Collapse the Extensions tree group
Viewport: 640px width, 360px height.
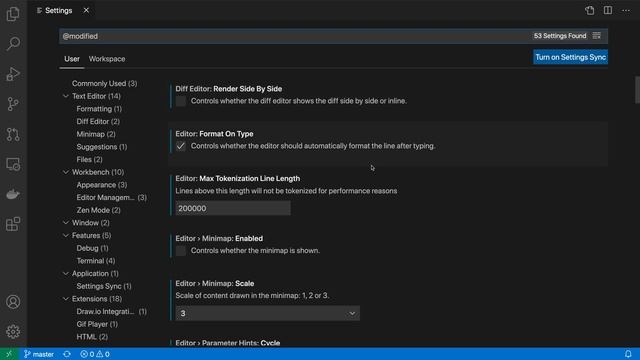(x=66, y=299)
